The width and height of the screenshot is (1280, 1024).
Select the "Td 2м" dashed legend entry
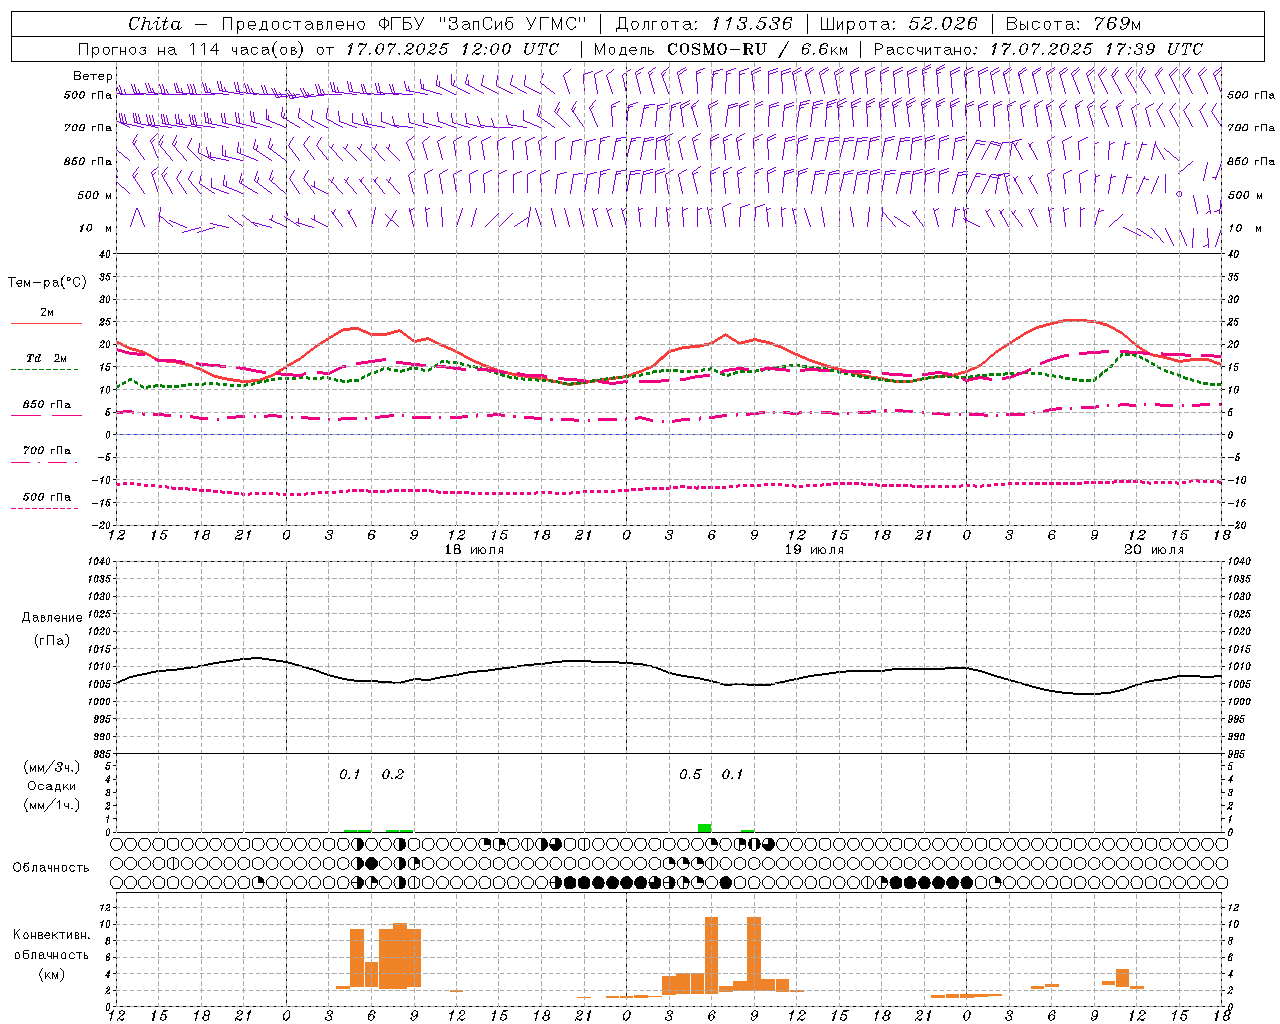click(x=46, y=363)
